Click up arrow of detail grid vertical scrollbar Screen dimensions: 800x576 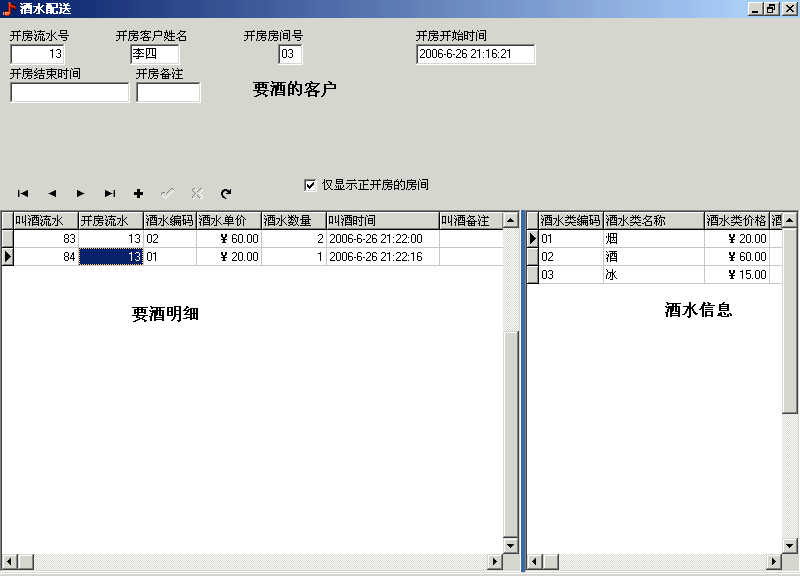(510, 220)
